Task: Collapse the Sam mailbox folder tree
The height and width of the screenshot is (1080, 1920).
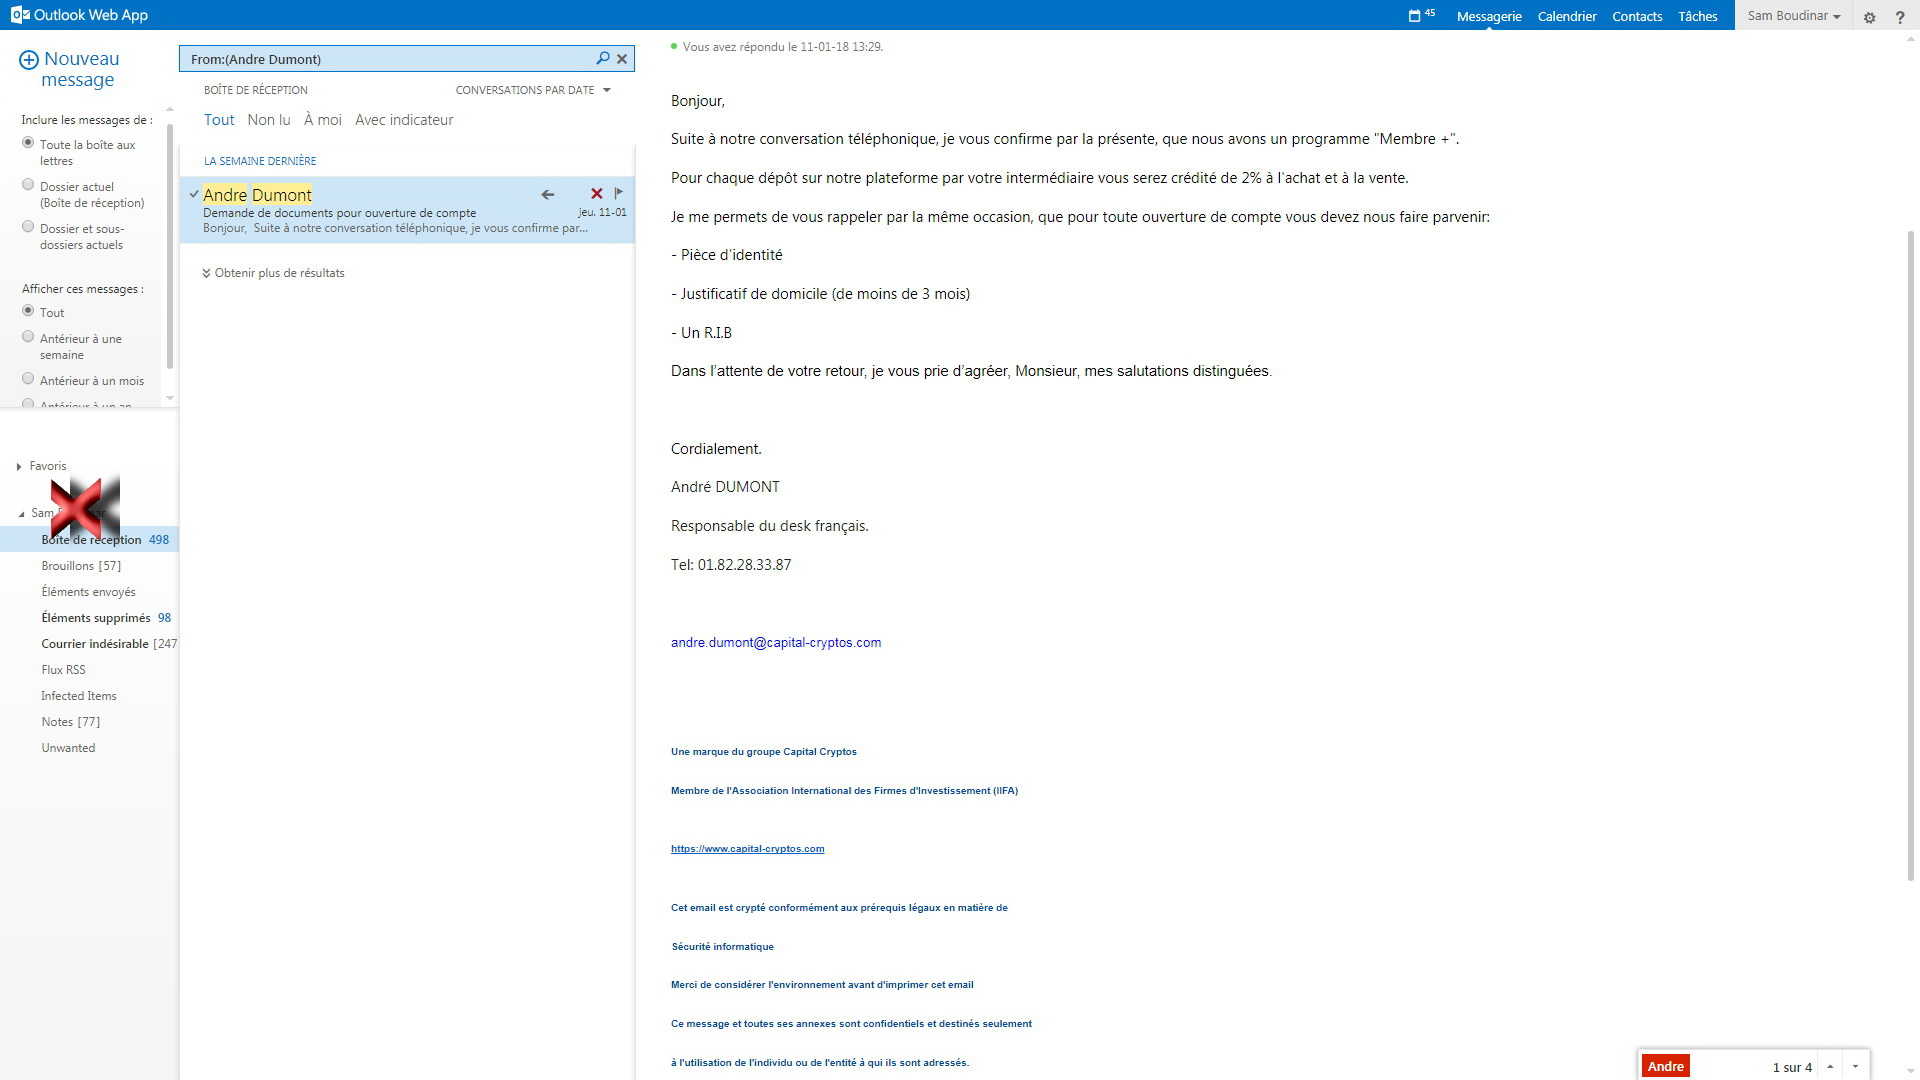Action: pos(21,514)
